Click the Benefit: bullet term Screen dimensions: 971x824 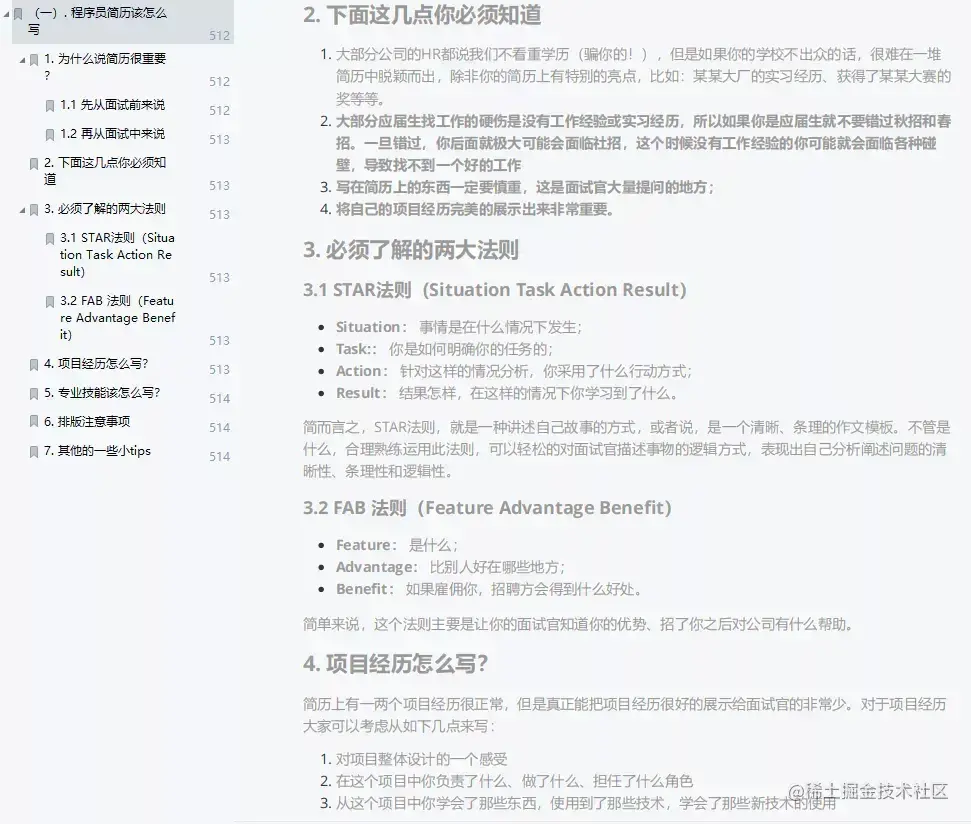pos(365,589)
